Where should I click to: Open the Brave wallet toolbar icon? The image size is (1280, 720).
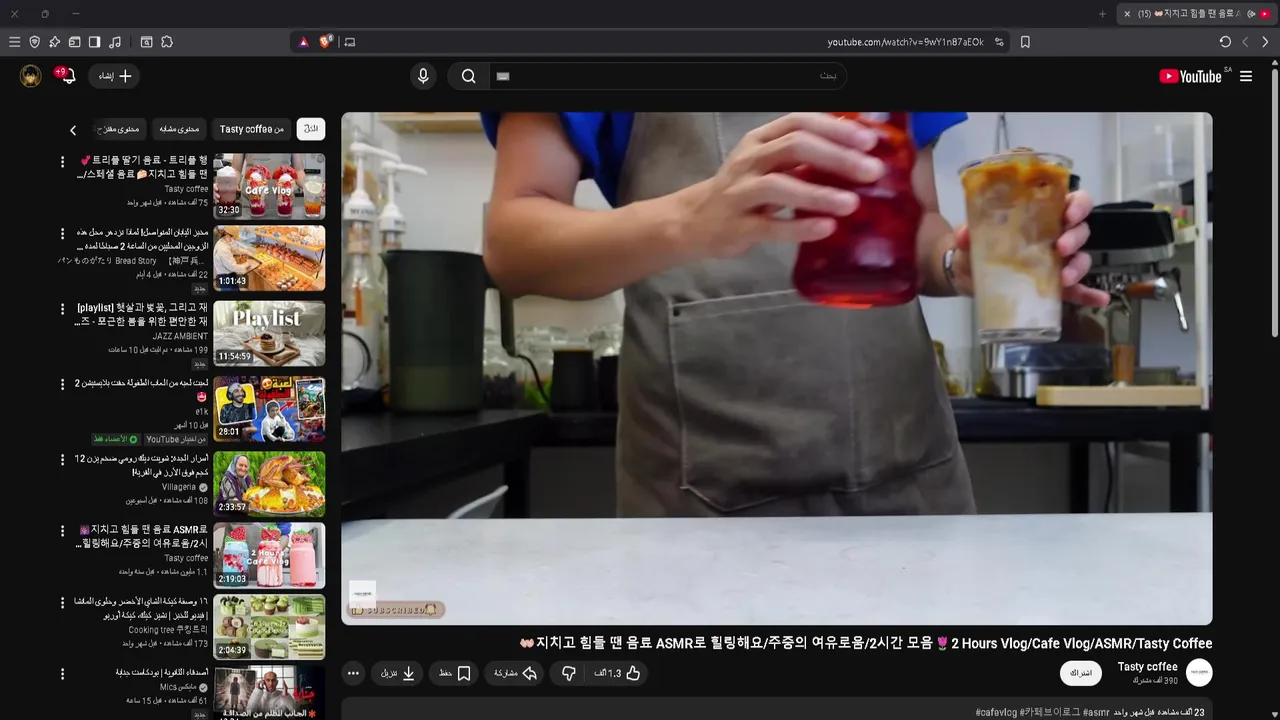pyautogui.click(x=74, y=42)
